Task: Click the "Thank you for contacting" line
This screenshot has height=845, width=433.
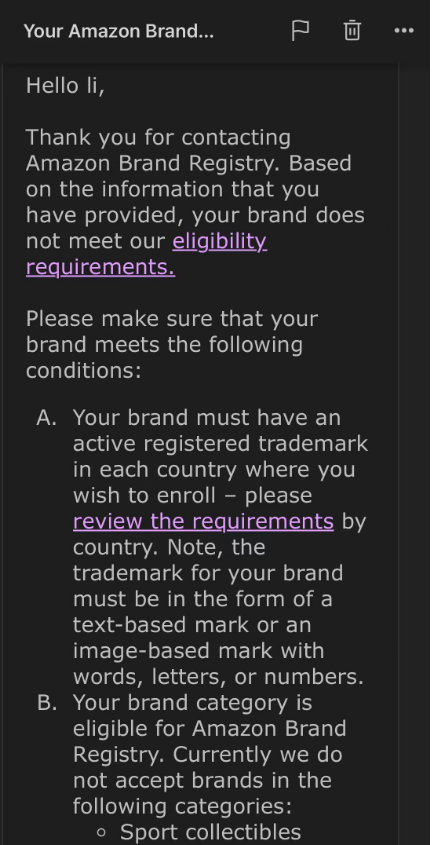Action: (x=159, y=137)
